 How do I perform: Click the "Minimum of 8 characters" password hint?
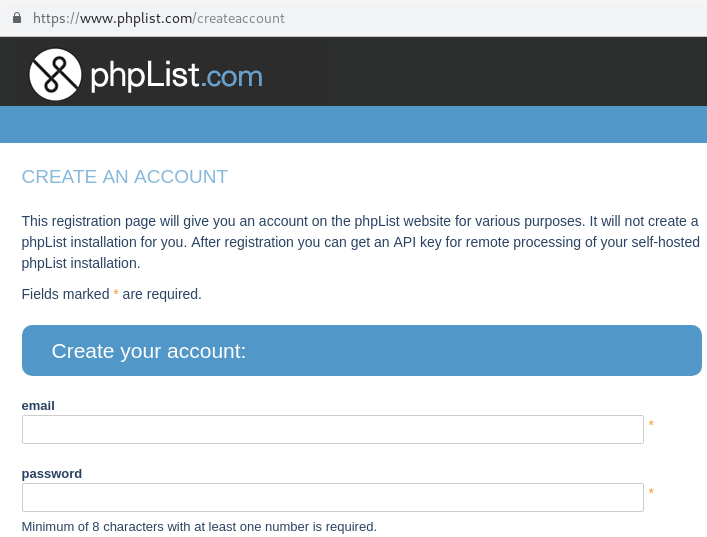[199, 526]
